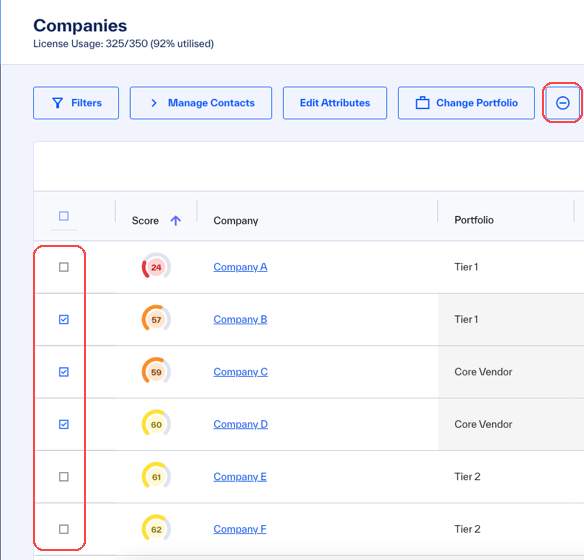Click the Score sort arrow icon

click(x=176, y=220)
